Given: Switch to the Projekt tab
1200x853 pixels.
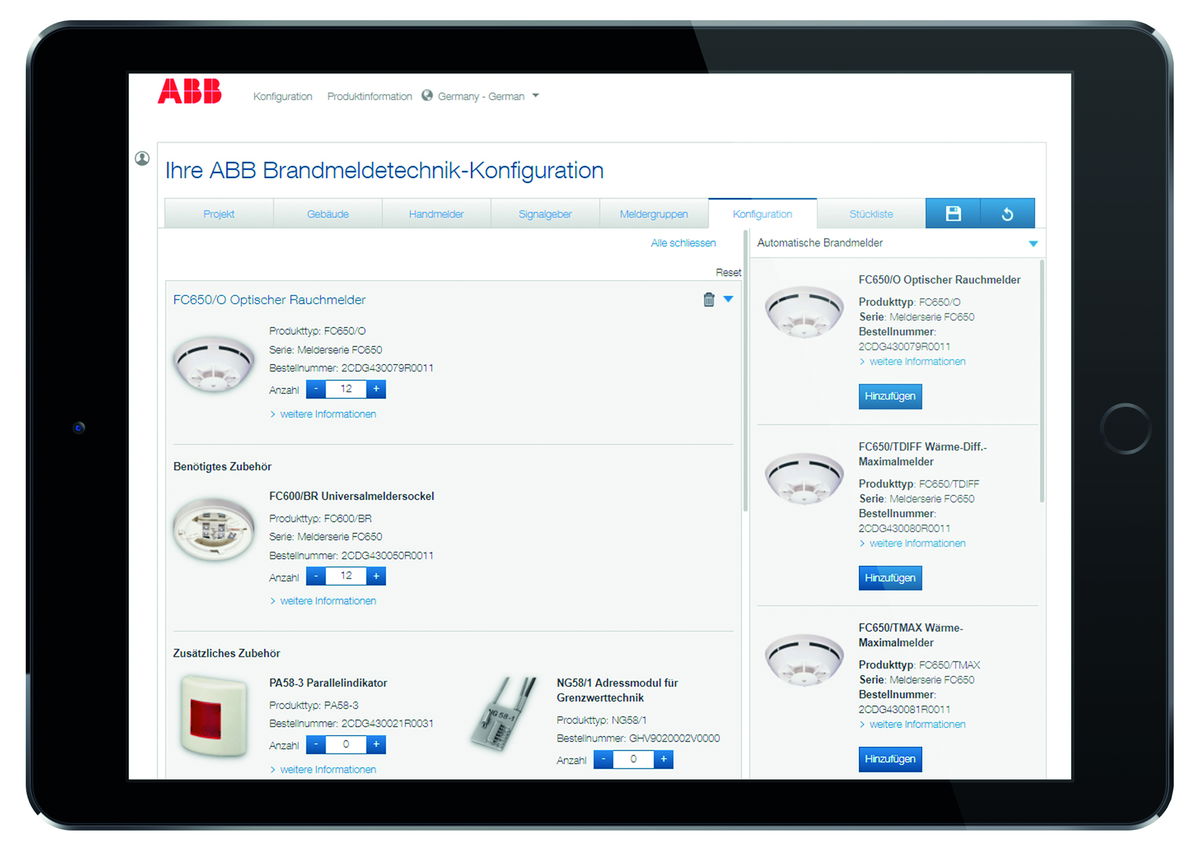Looking at the screenshot, I should click(219, 214).
